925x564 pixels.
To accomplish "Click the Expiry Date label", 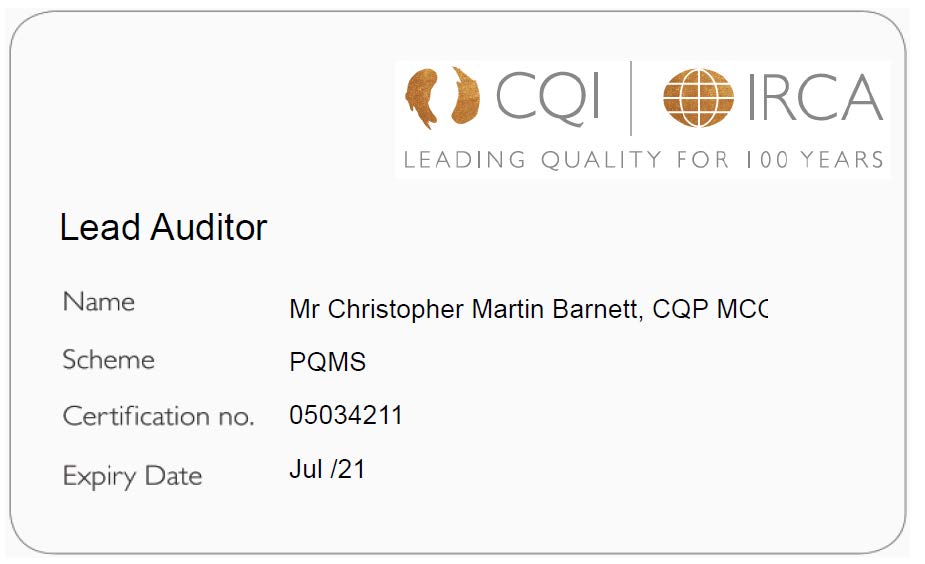I will tap(132, 476).
